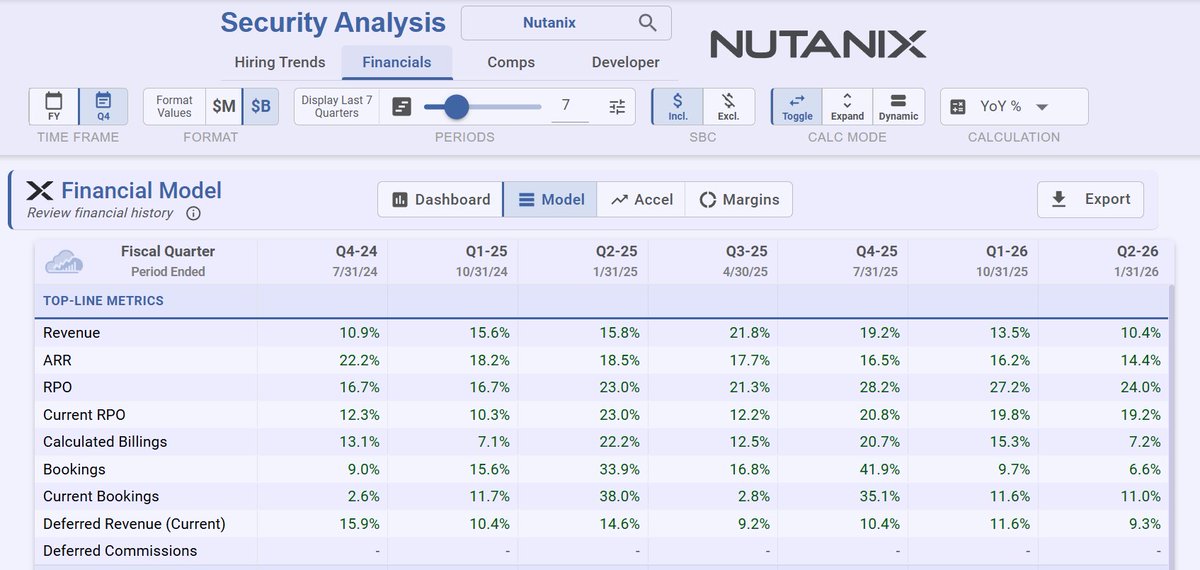Select the FY calendar time frame toggle

pyautogui.click(x=54, y=106)
